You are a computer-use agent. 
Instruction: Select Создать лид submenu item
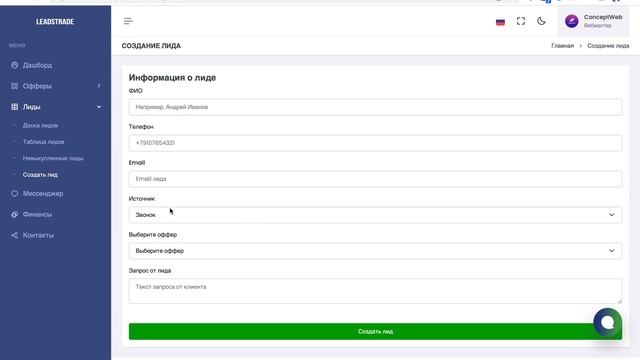(x=40, y=175)
